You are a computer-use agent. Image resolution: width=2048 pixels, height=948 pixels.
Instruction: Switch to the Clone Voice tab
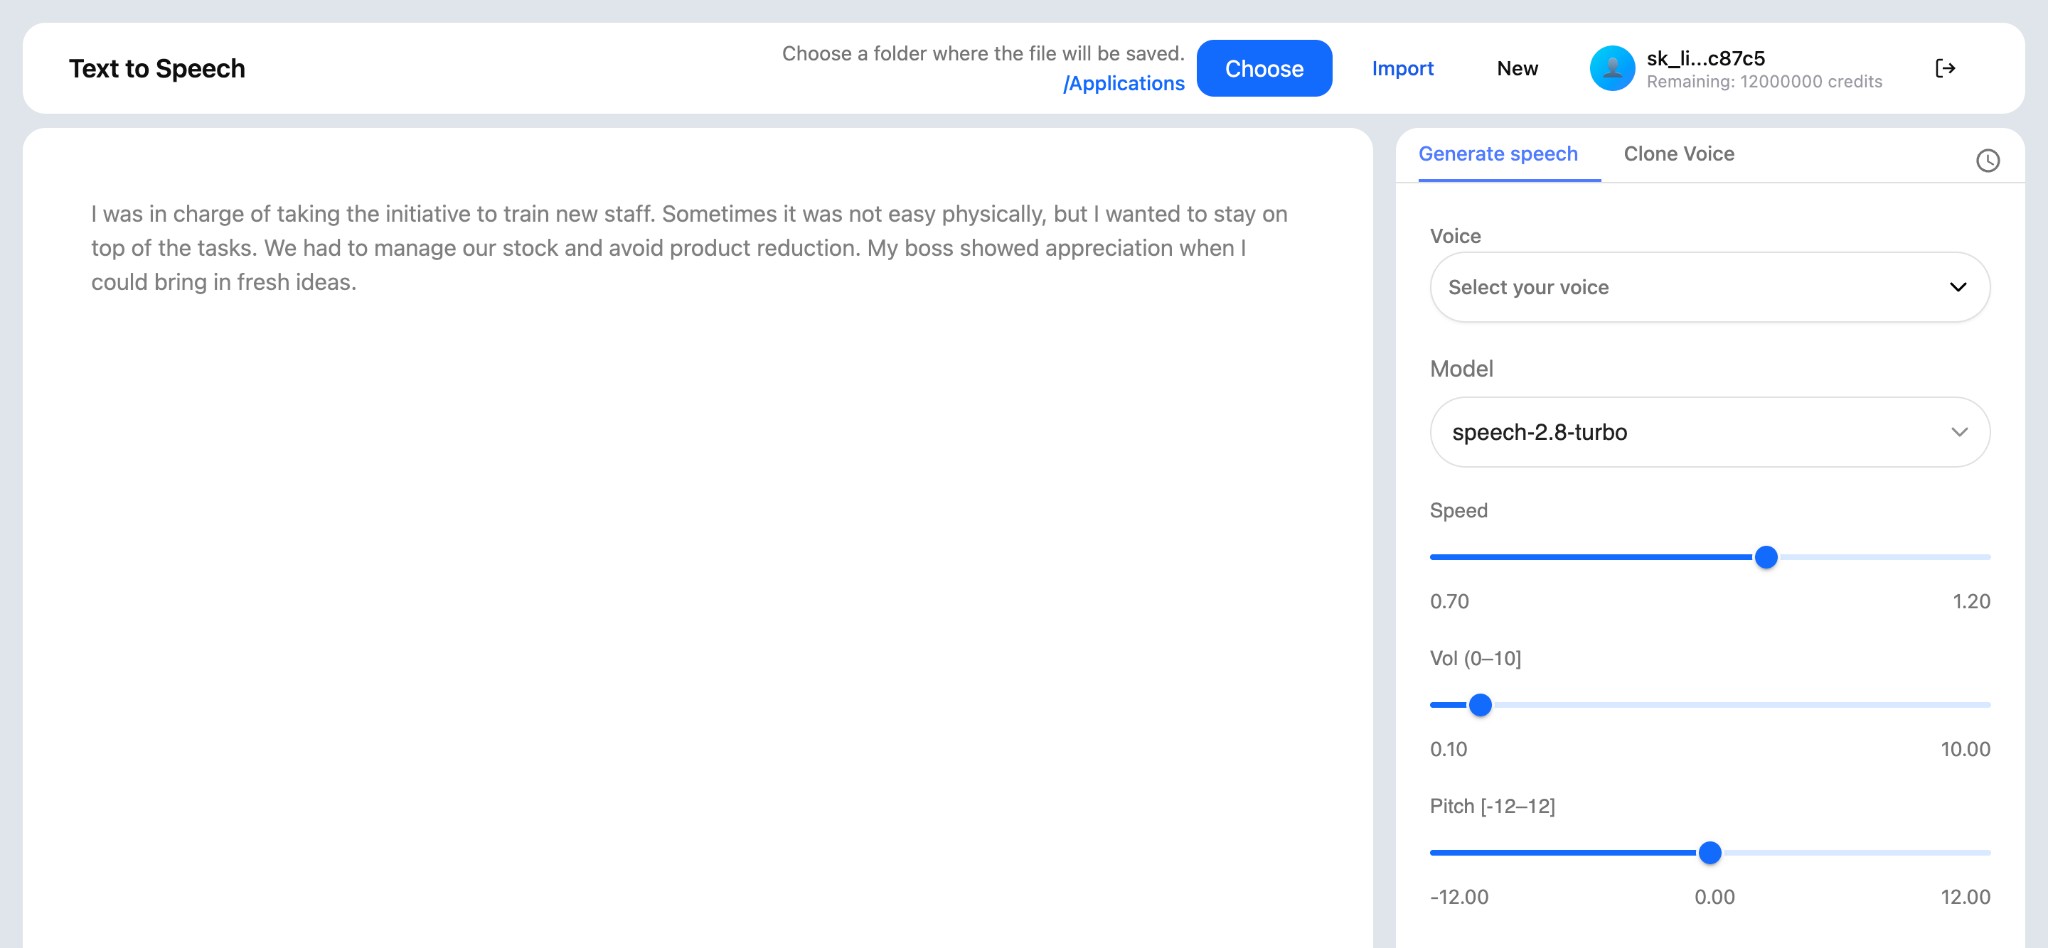pyautogui.click(x=1680, y=154)
